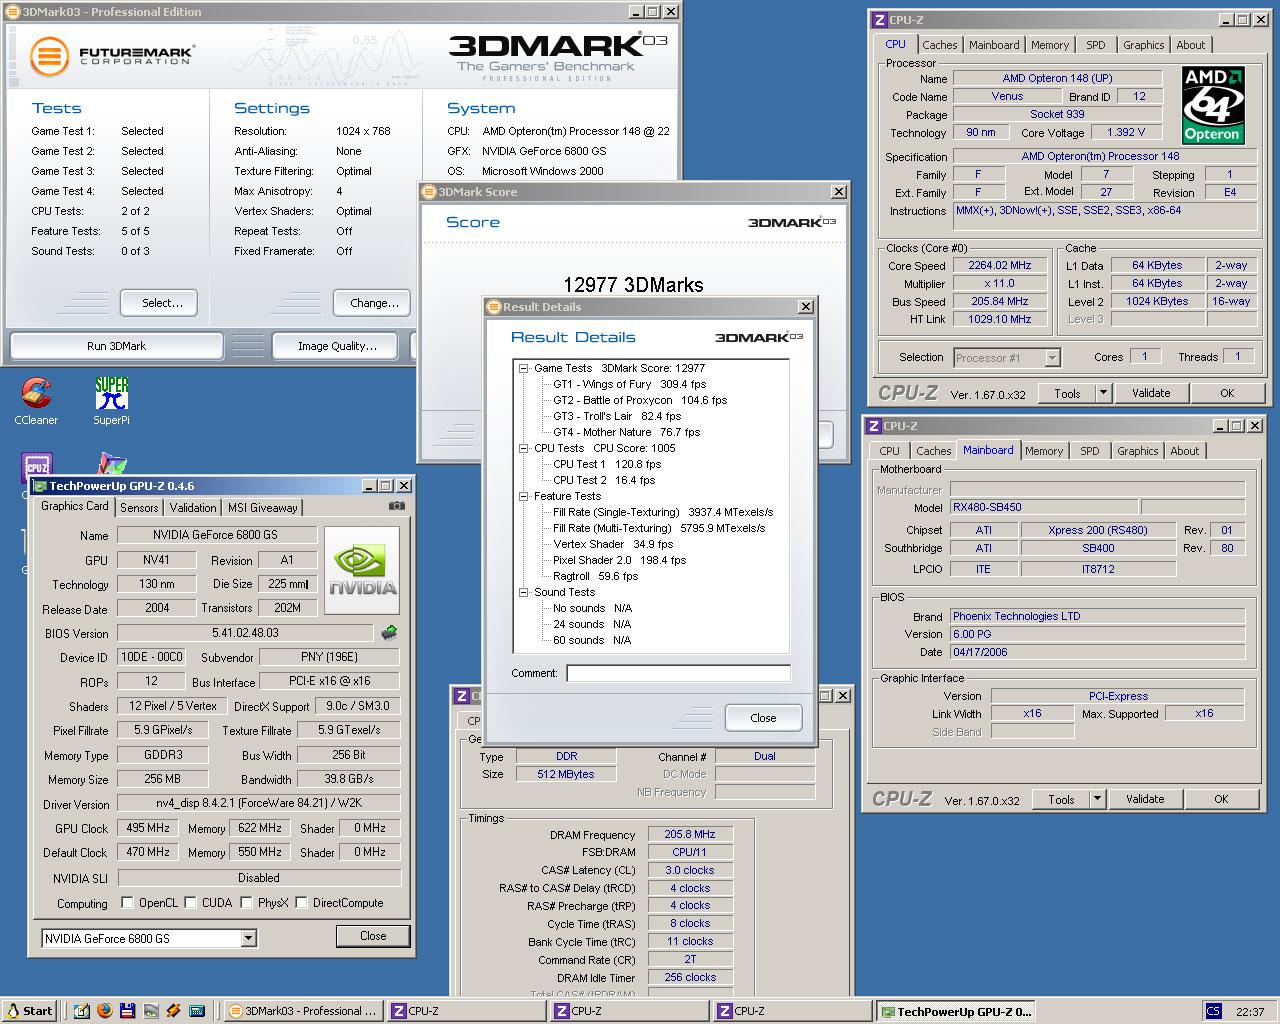Click Close button in GPU-Z
1280x1024 pixels.
(373, 936)
